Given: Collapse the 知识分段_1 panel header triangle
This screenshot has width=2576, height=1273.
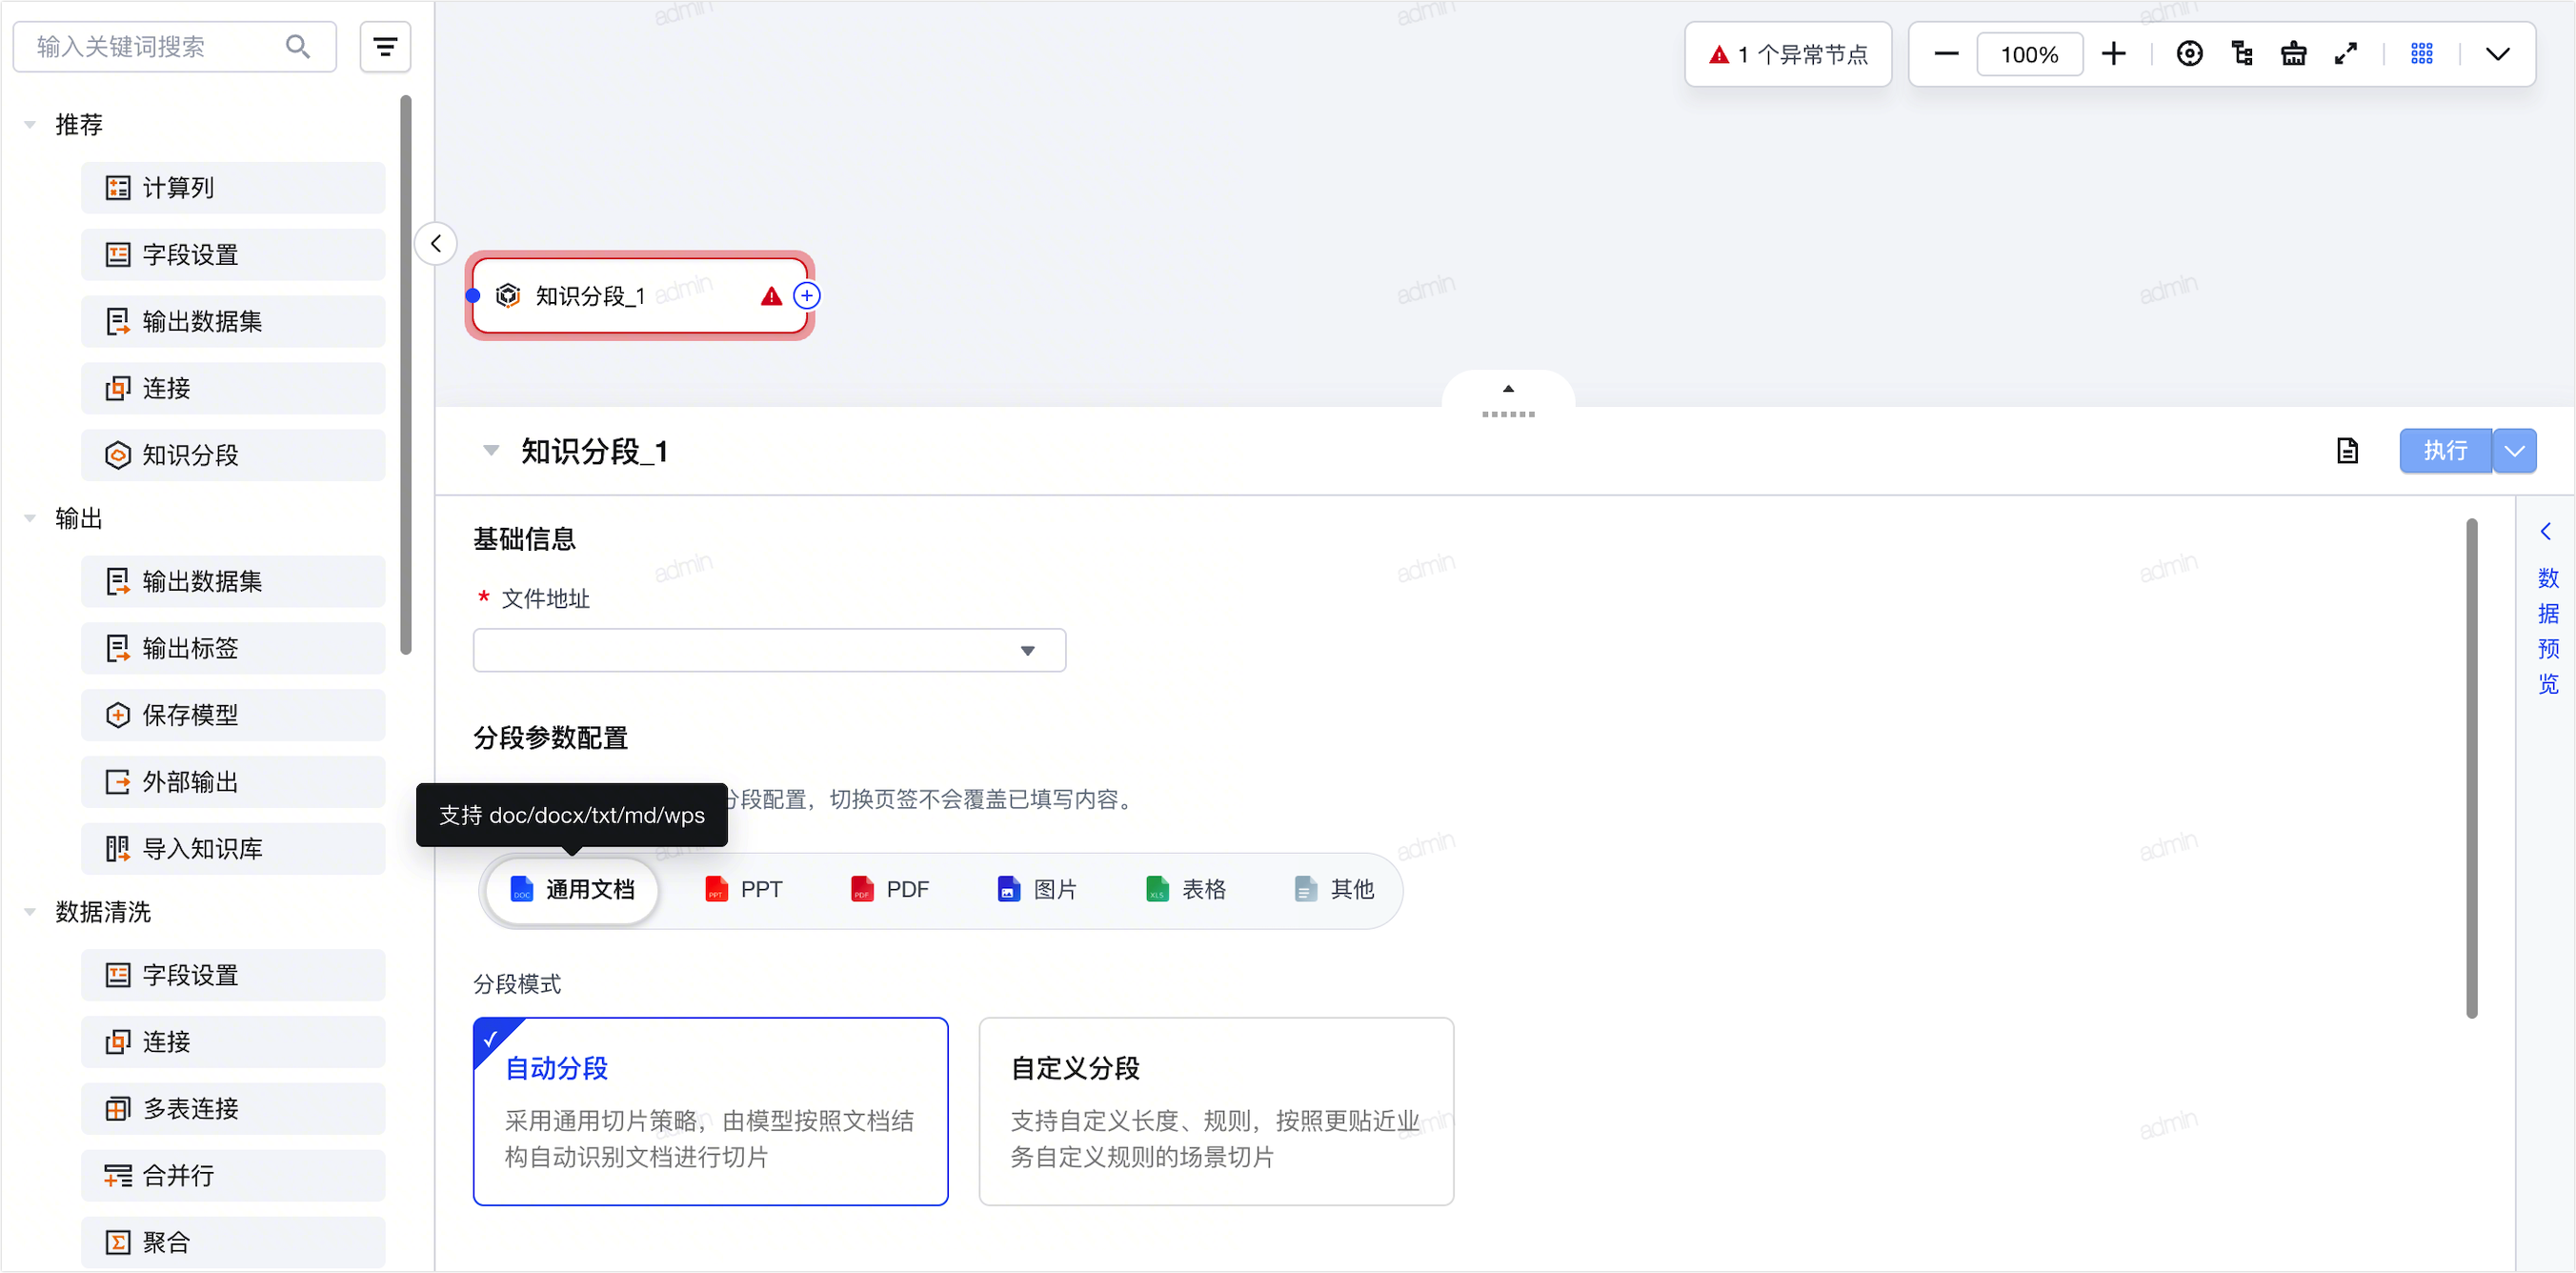Looking at the screenshot, I should [491, 451].
